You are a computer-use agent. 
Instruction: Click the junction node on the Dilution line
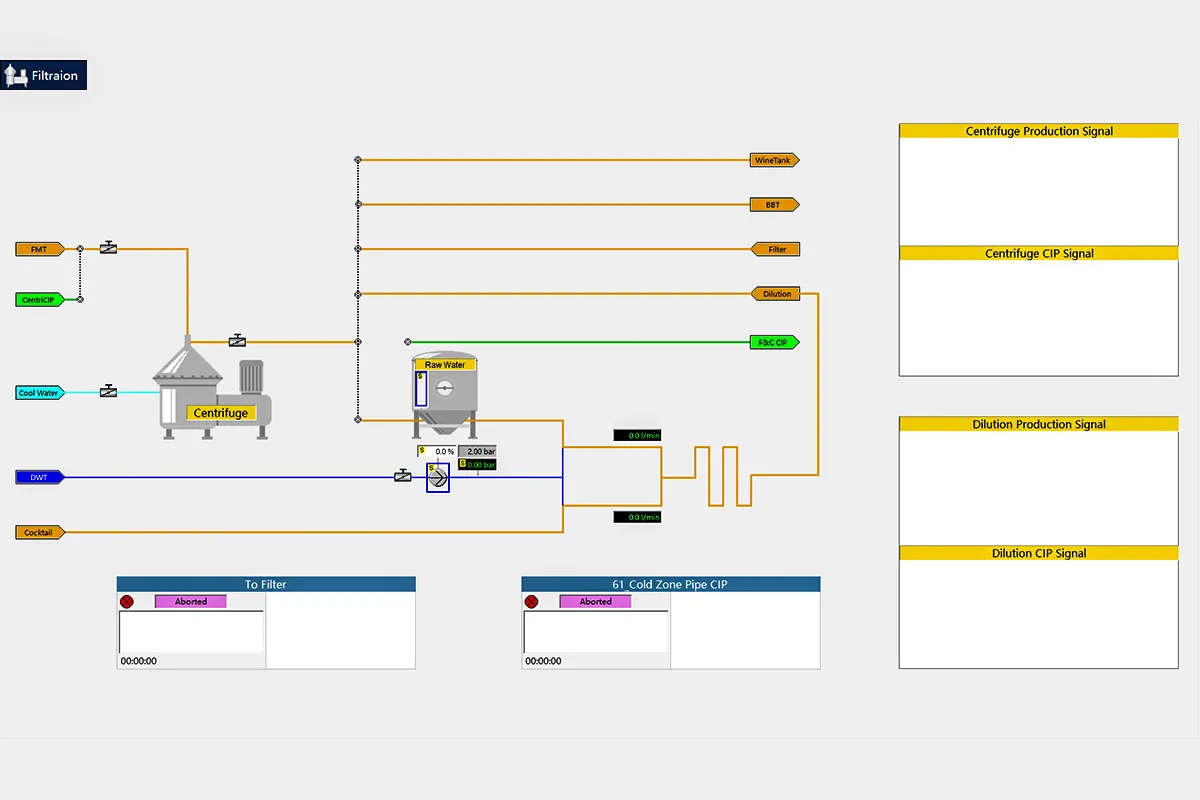(x=358, y=294)
